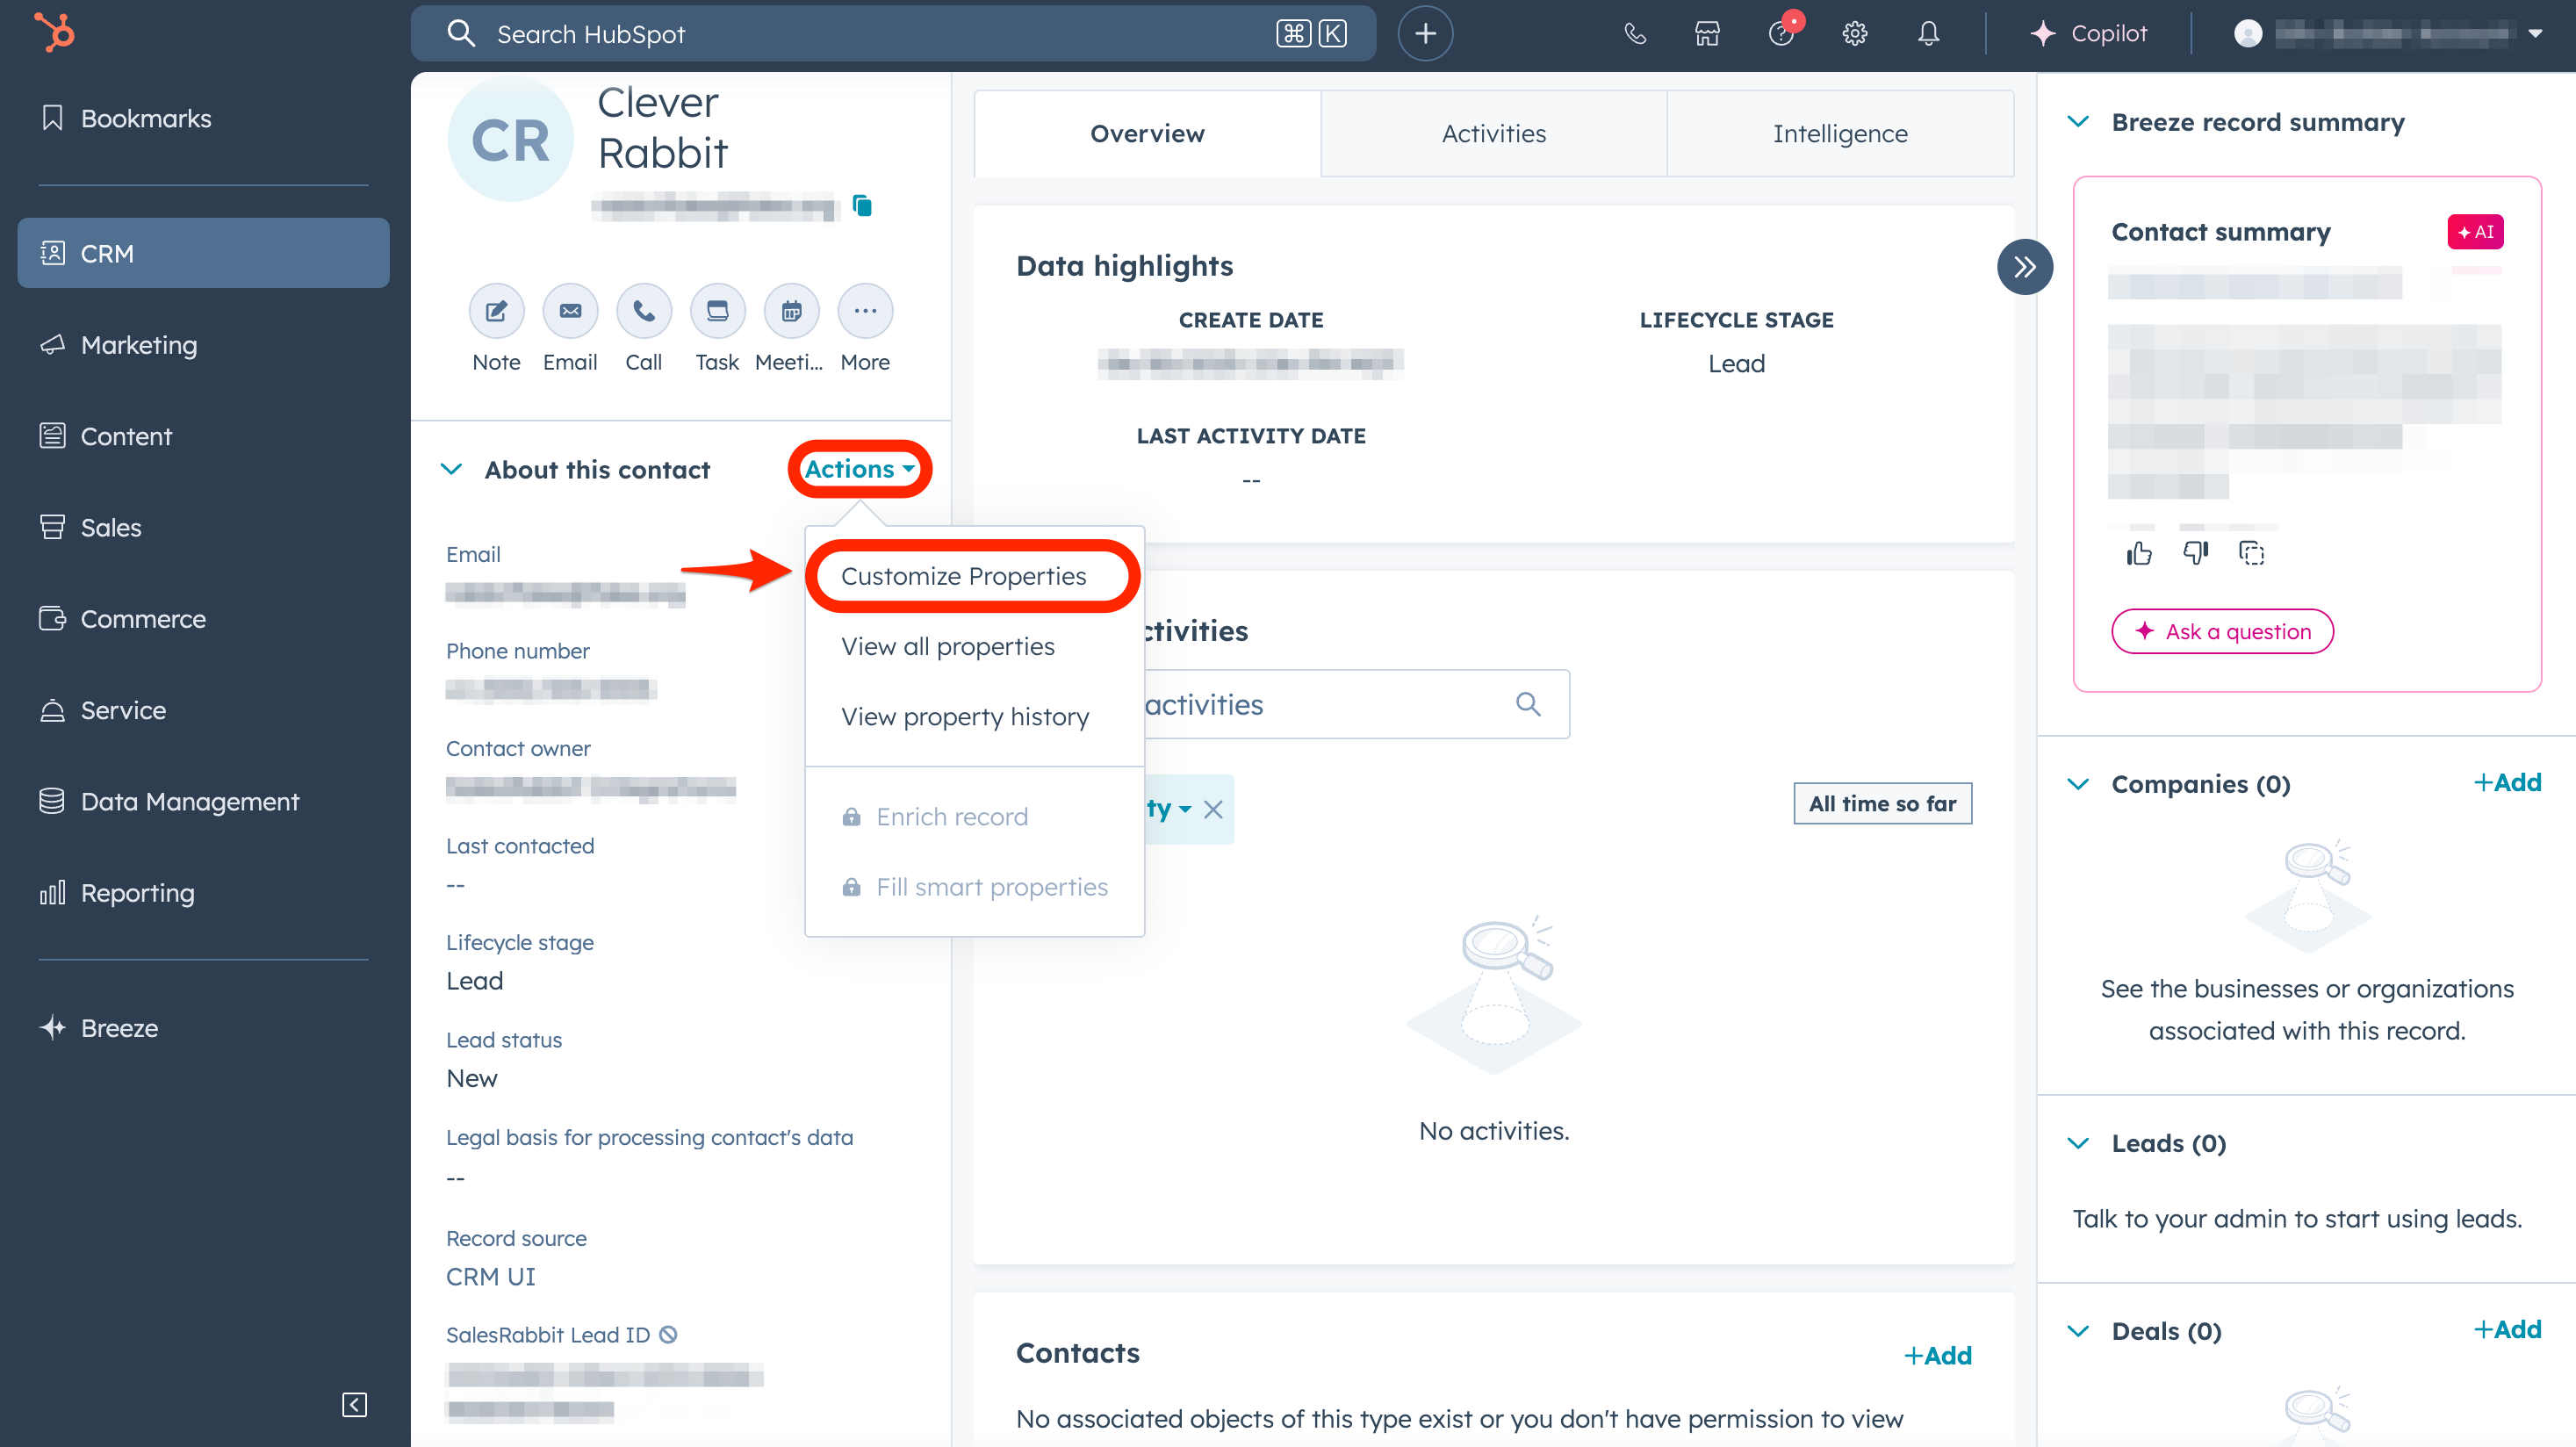Collapse the right sidebar with the double arrow
2576x1447 pixels.
pyautogui.click(x=2024, y=267)
